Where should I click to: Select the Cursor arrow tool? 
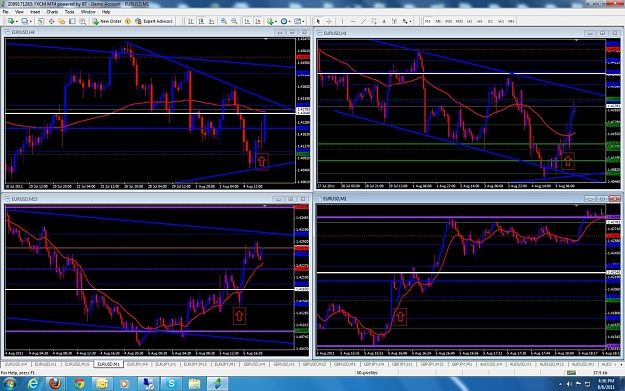[x=318, y=21]
